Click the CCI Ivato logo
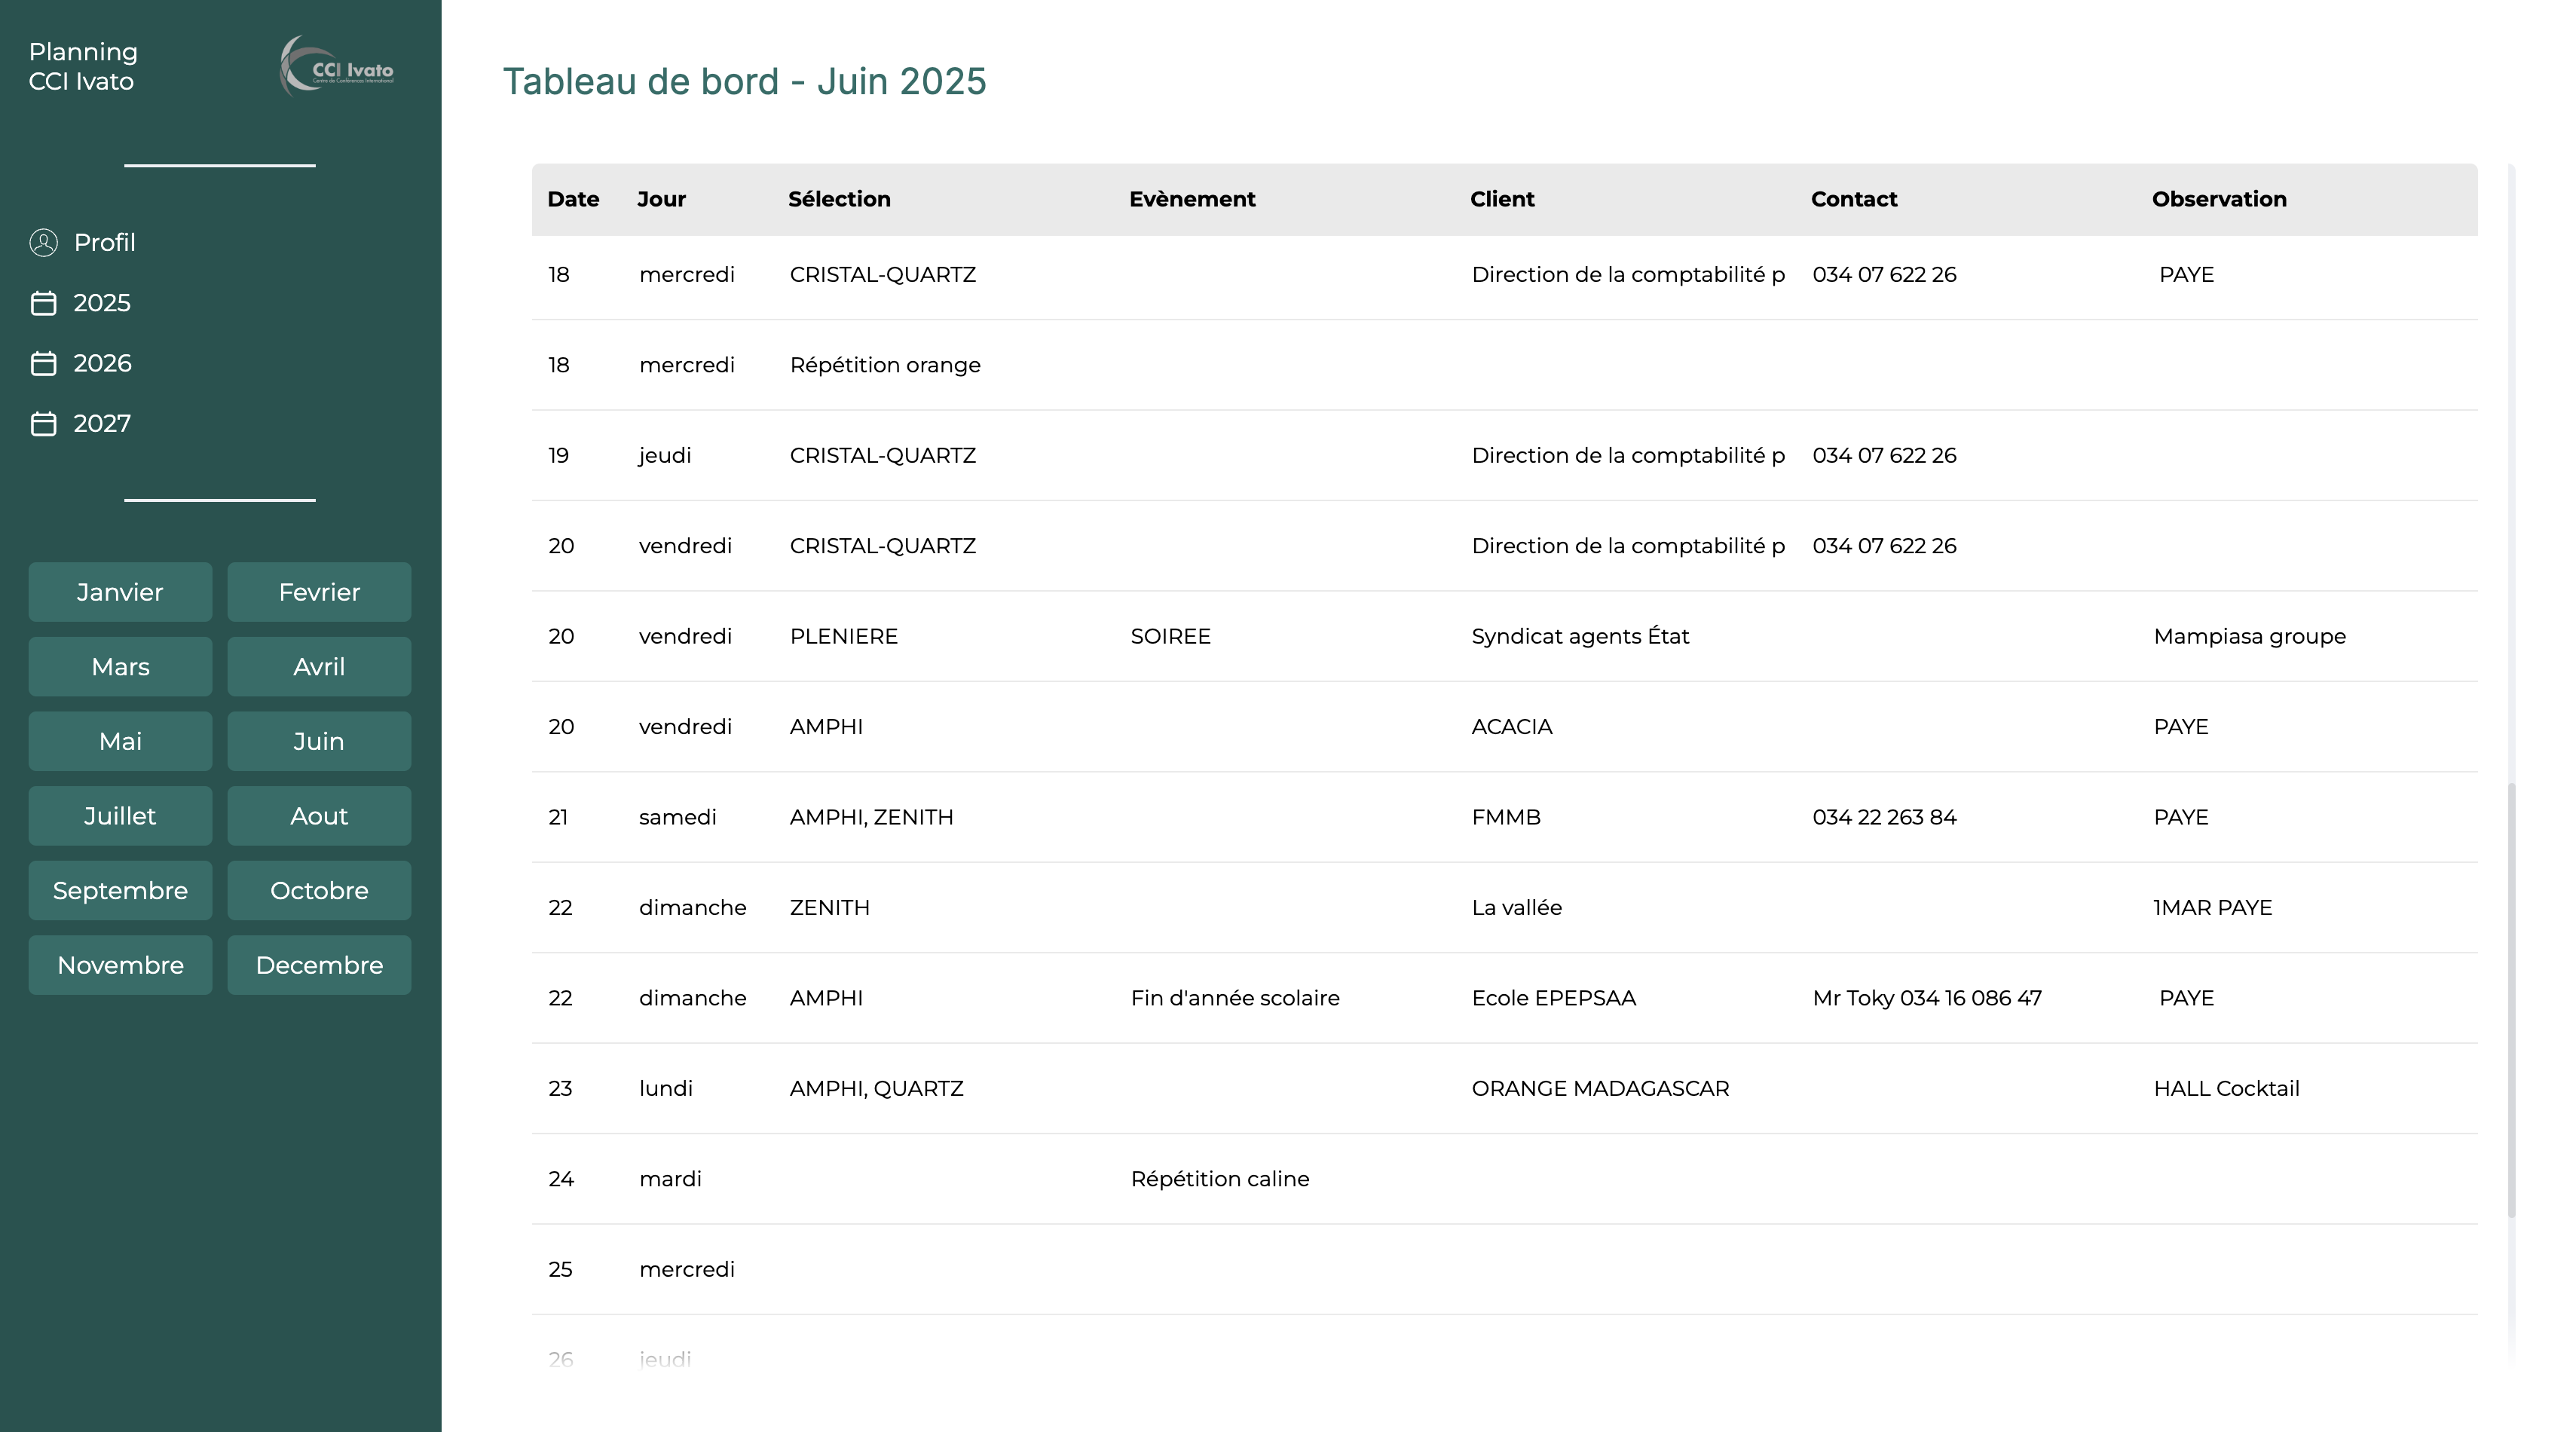Image resolution: width=2576 pixels, height=1432 pixels. tap(336, 68)
